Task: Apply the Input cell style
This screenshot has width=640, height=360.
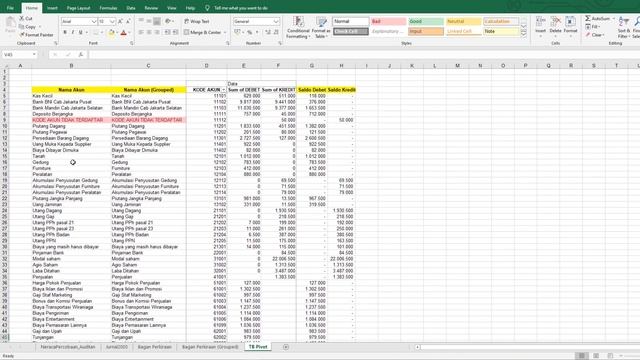Action: (426, 31)
